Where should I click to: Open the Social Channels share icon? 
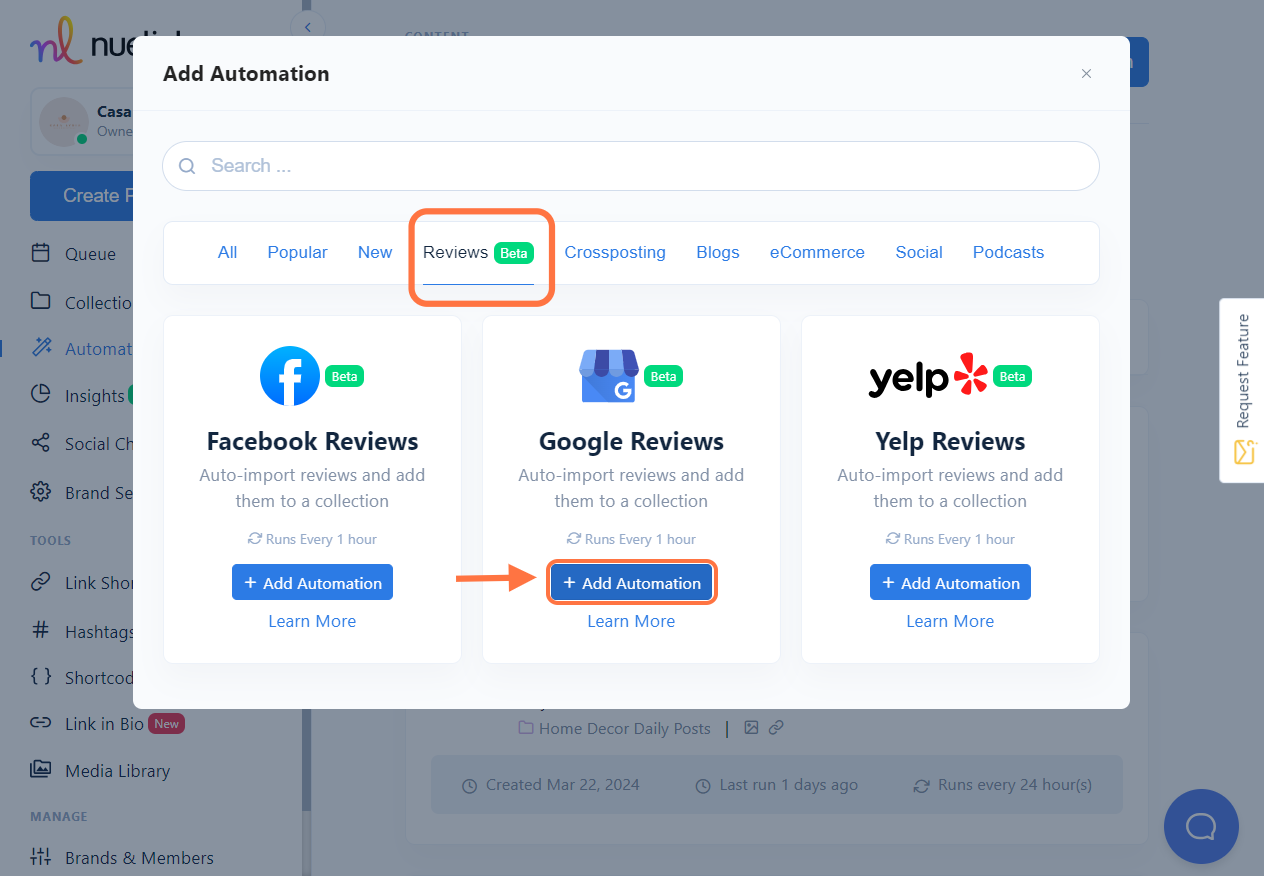pos(40,443)
